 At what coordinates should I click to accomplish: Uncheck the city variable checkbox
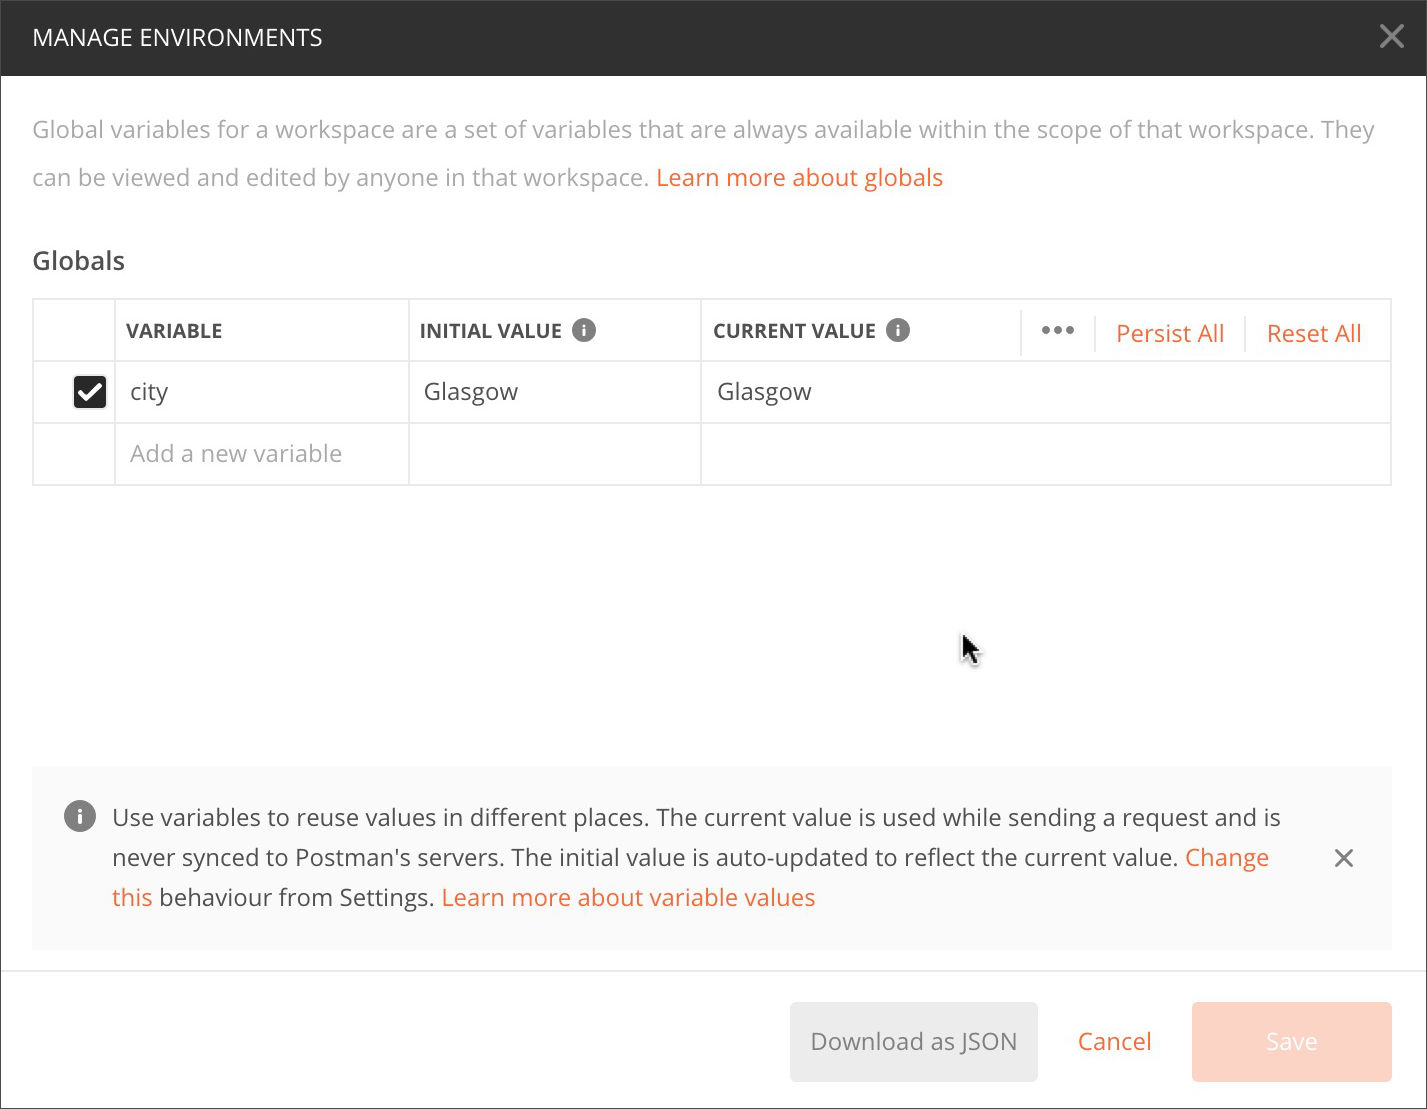[90, 392]
